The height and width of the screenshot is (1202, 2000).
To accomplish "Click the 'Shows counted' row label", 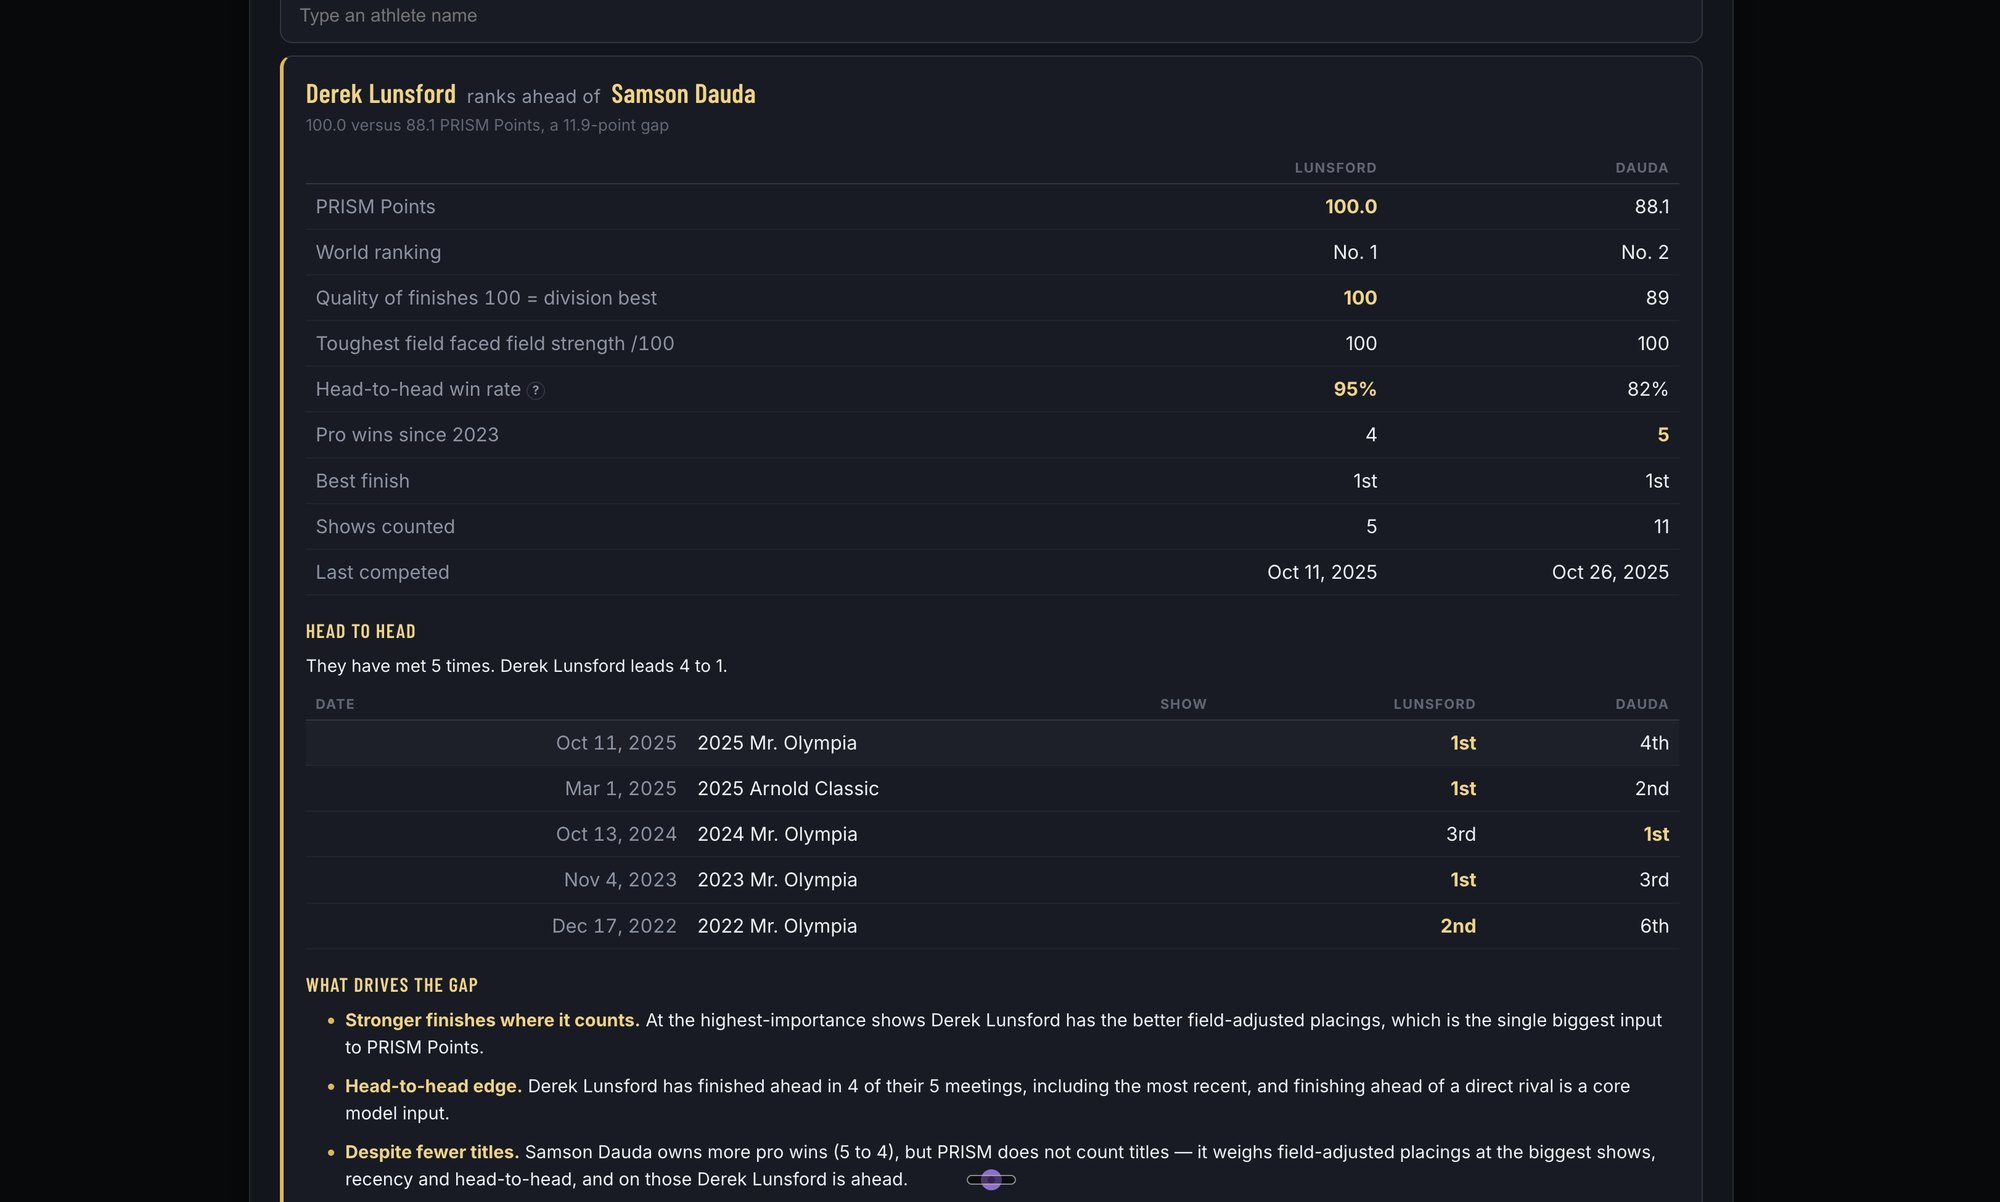I will coord(385,527).
